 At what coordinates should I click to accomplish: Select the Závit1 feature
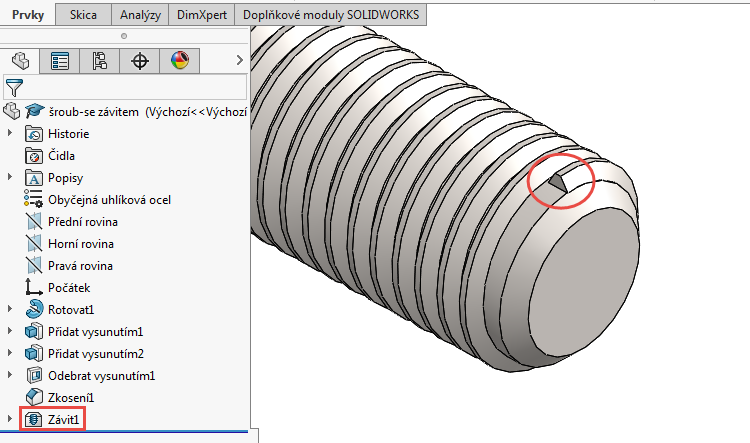tap(63, 420)
